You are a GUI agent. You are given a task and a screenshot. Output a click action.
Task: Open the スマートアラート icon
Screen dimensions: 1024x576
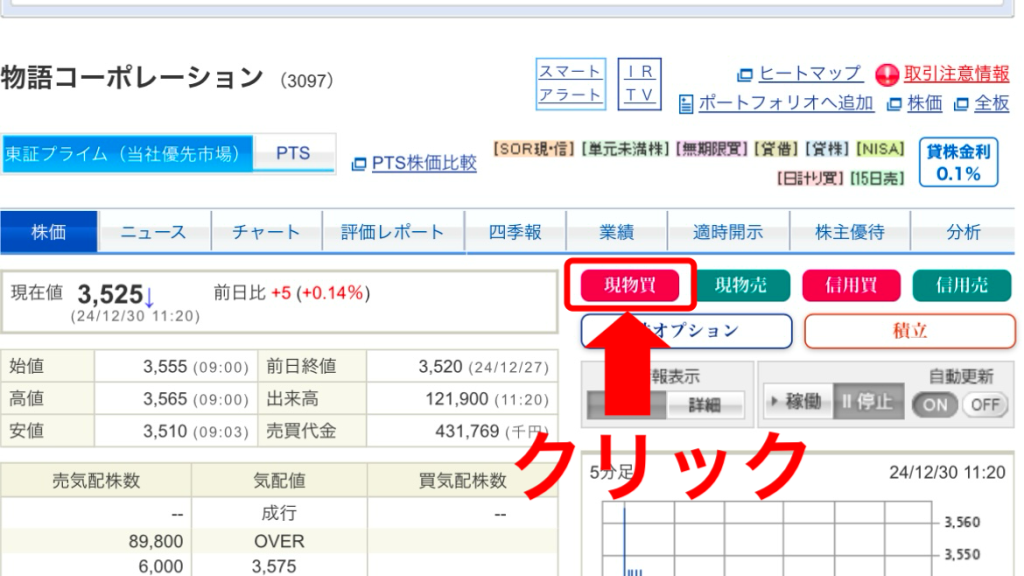click(570, 83)
